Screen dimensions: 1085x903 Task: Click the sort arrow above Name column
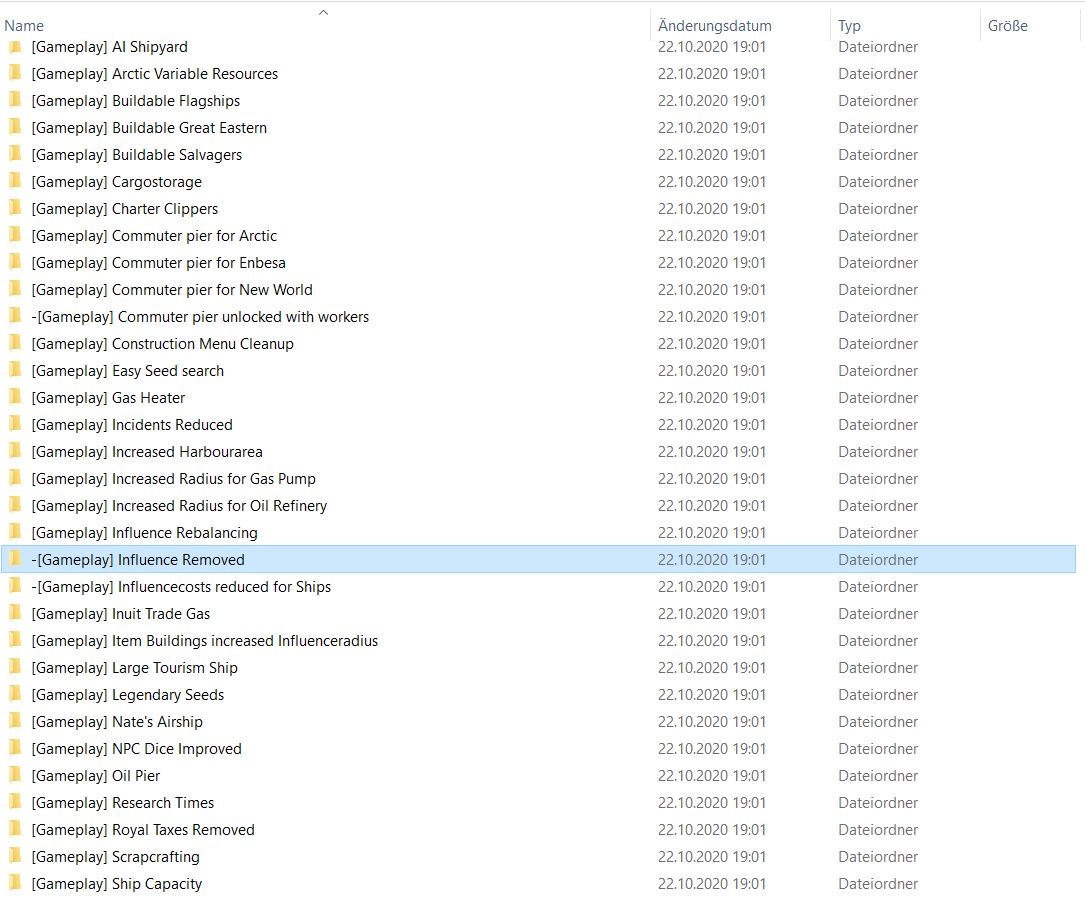(x=323, y=12)
